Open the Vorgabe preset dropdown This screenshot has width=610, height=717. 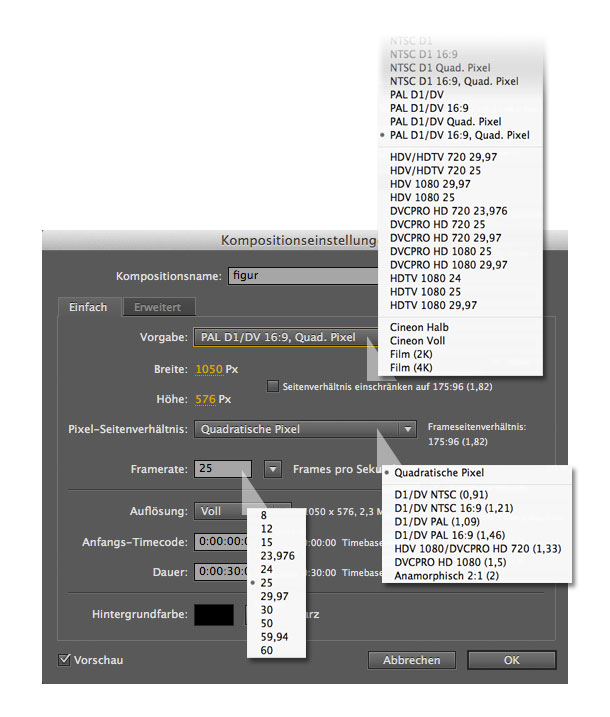285,338
